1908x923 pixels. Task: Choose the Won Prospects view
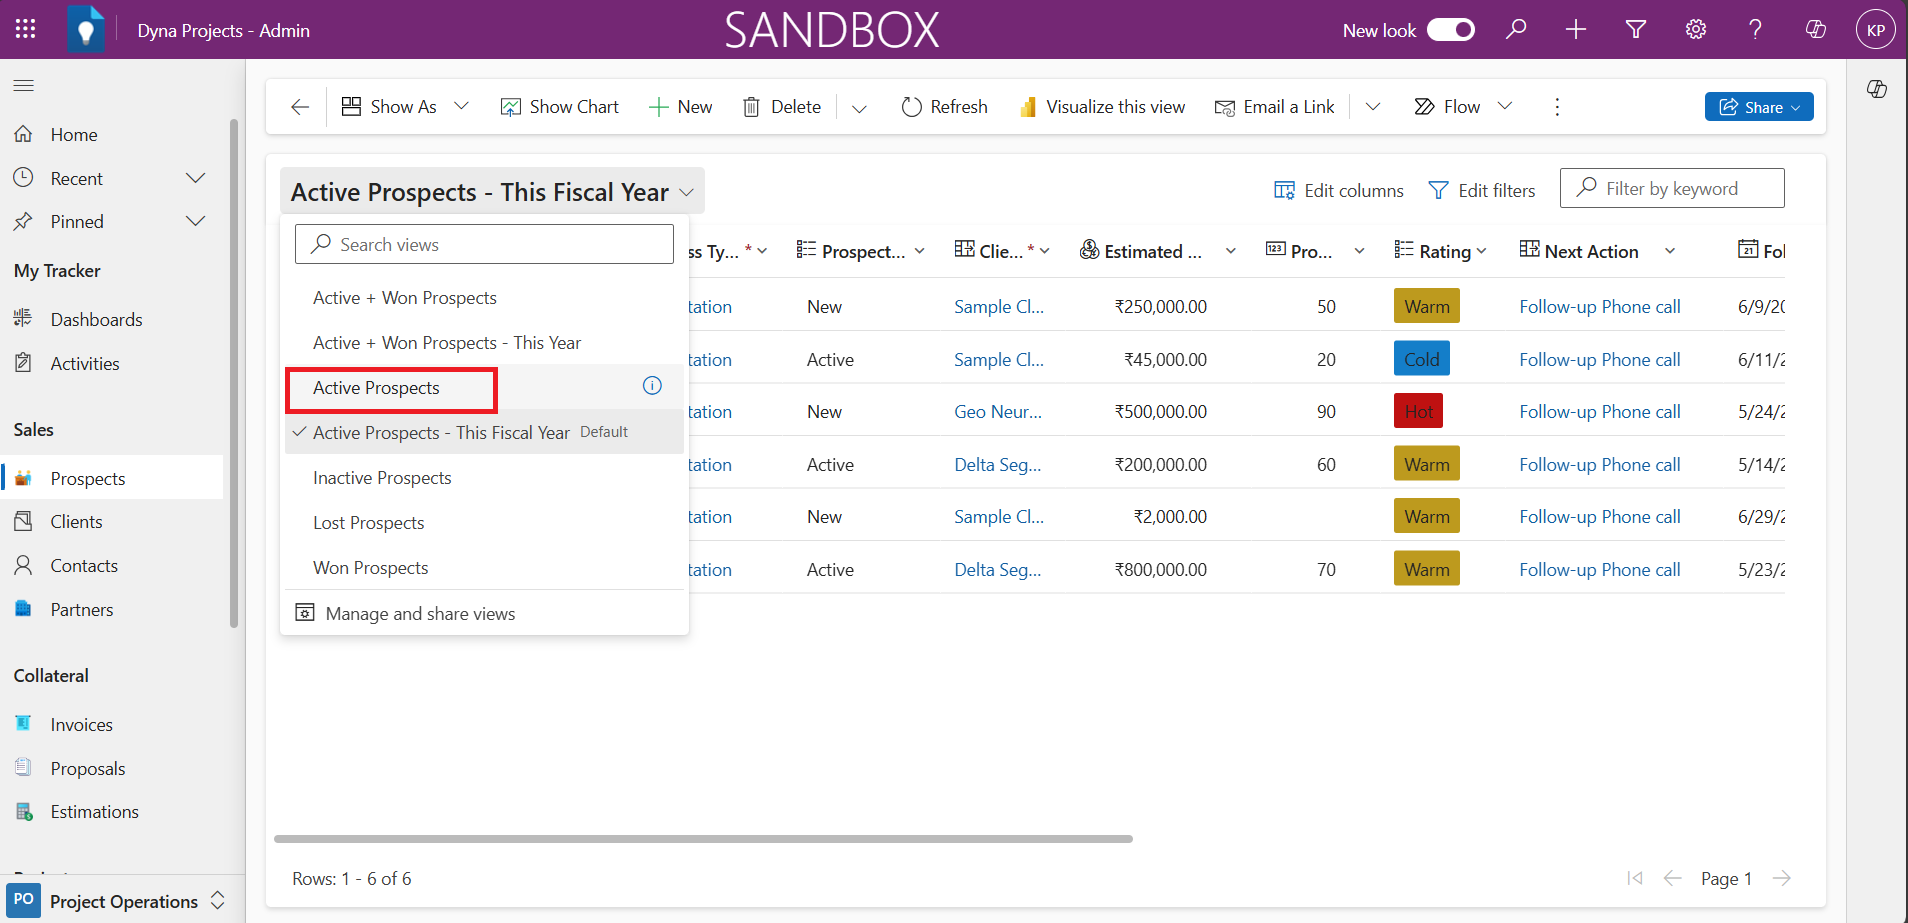(x=370, y=568)
